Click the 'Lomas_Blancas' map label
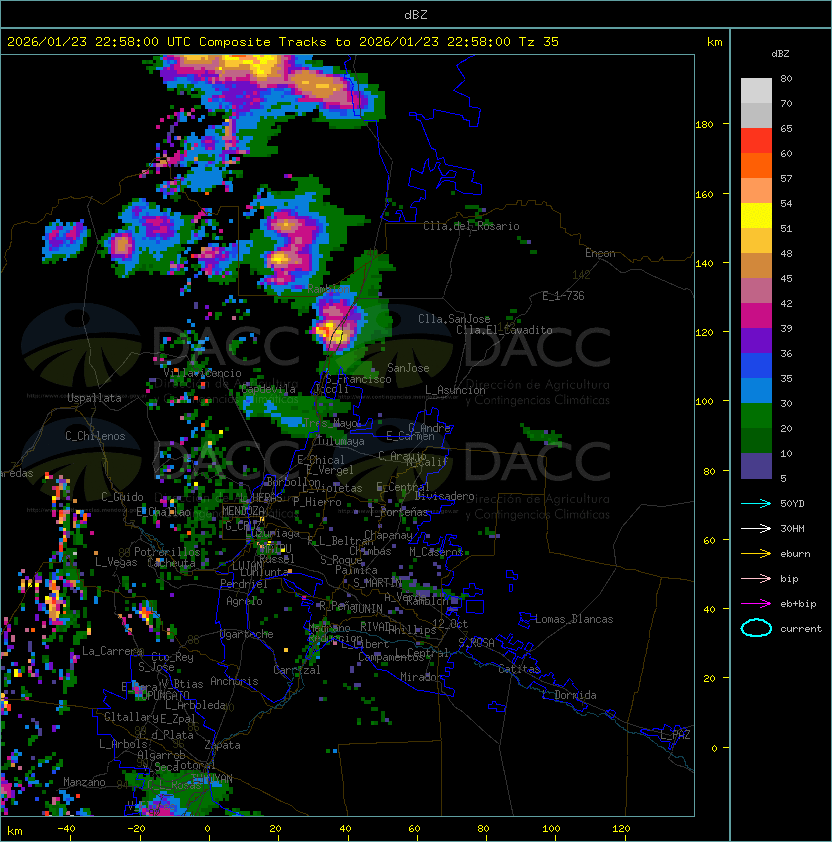 (574, 619)
